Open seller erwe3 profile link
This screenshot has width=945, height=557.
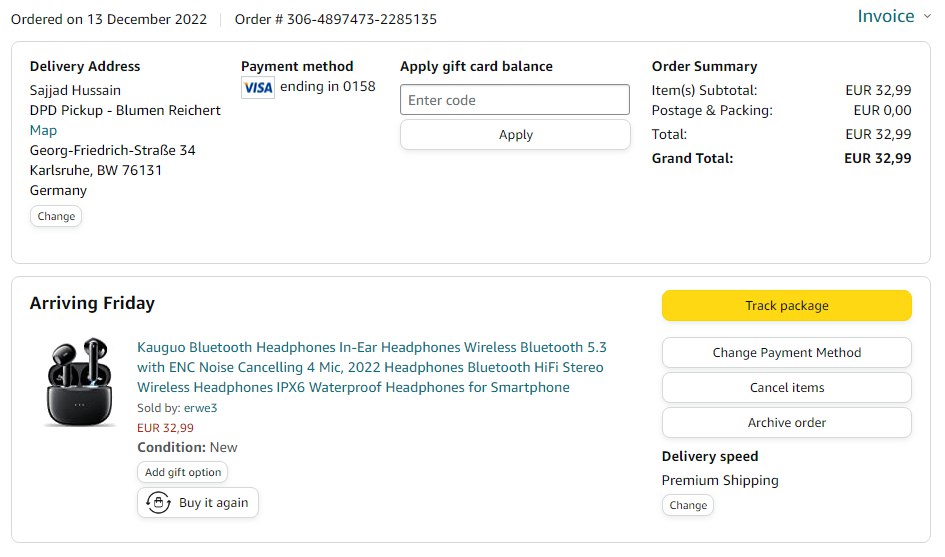200,408
